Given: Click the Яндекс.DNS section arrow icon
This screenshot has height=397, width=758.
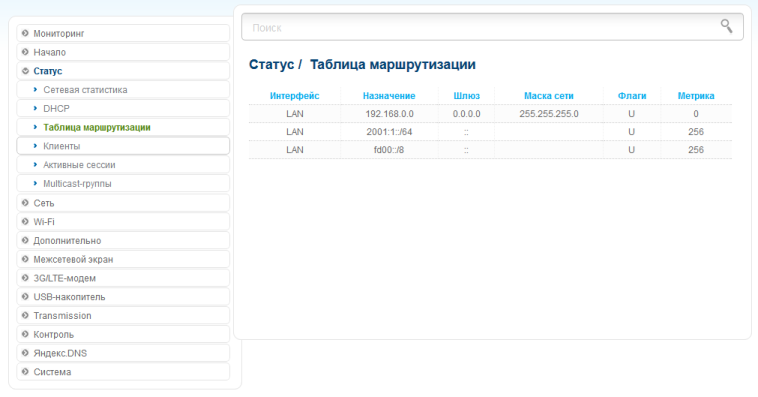Looking at the screenshot, I should [x=25, y=353].
